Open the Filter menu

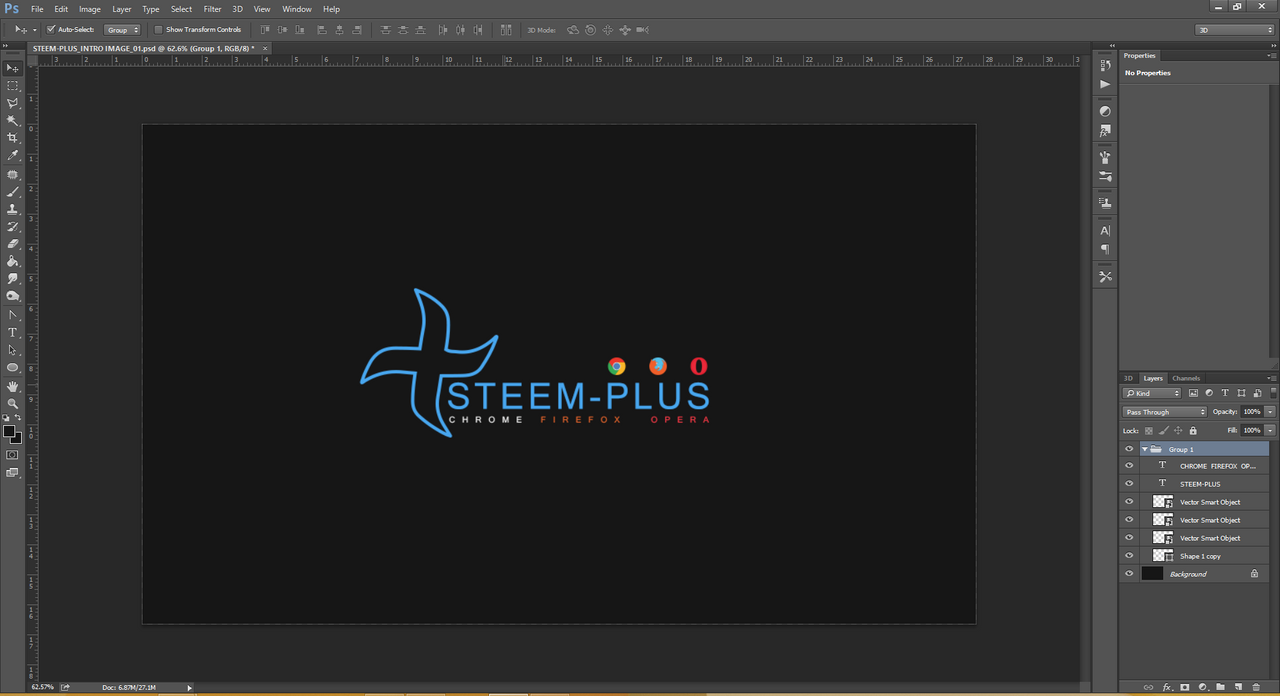pyautogui.click(x=212, y=9)
